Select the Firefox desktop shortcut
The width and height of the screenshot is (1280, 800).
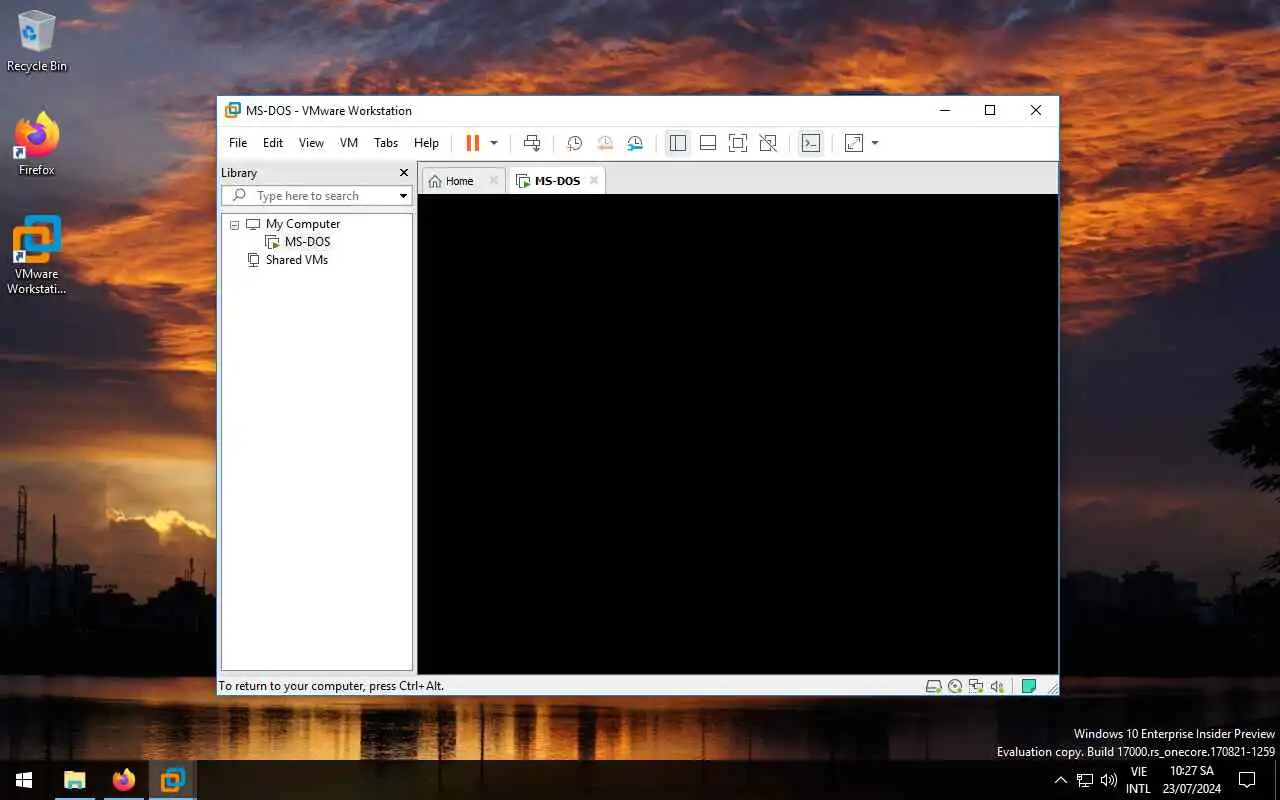point(37,145)
